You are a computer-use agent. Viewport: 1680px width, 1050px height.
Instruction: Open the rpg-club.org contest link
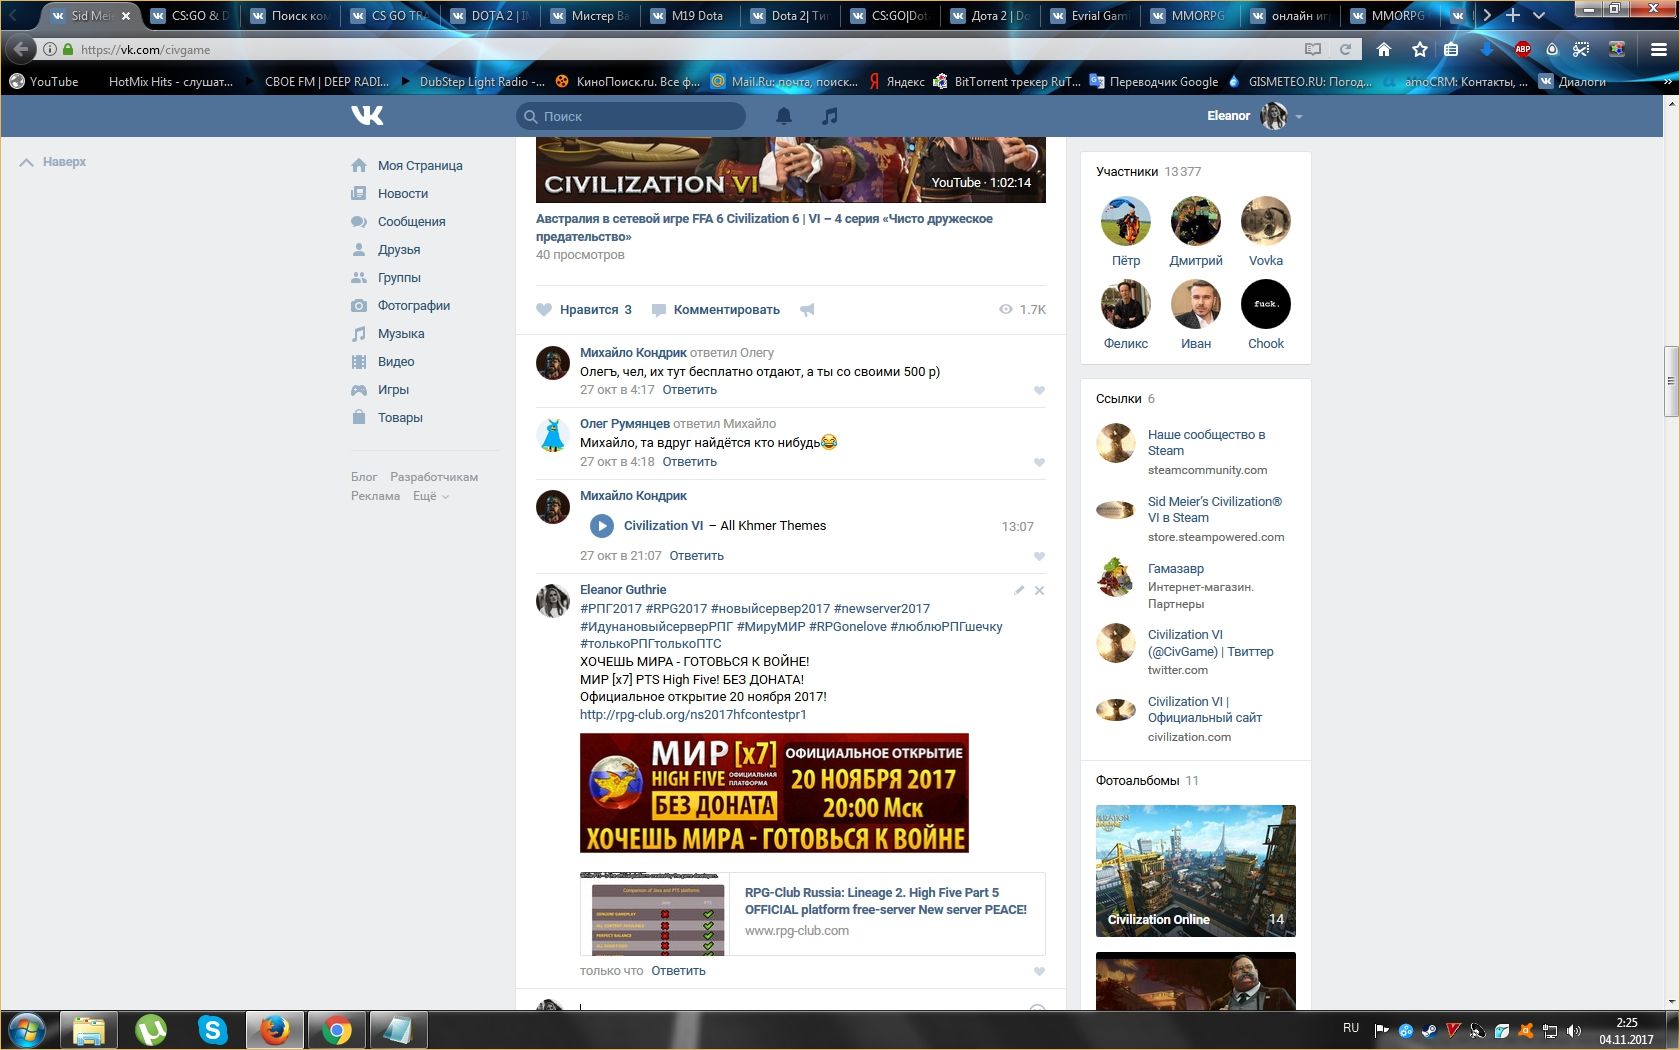[693, 714]
